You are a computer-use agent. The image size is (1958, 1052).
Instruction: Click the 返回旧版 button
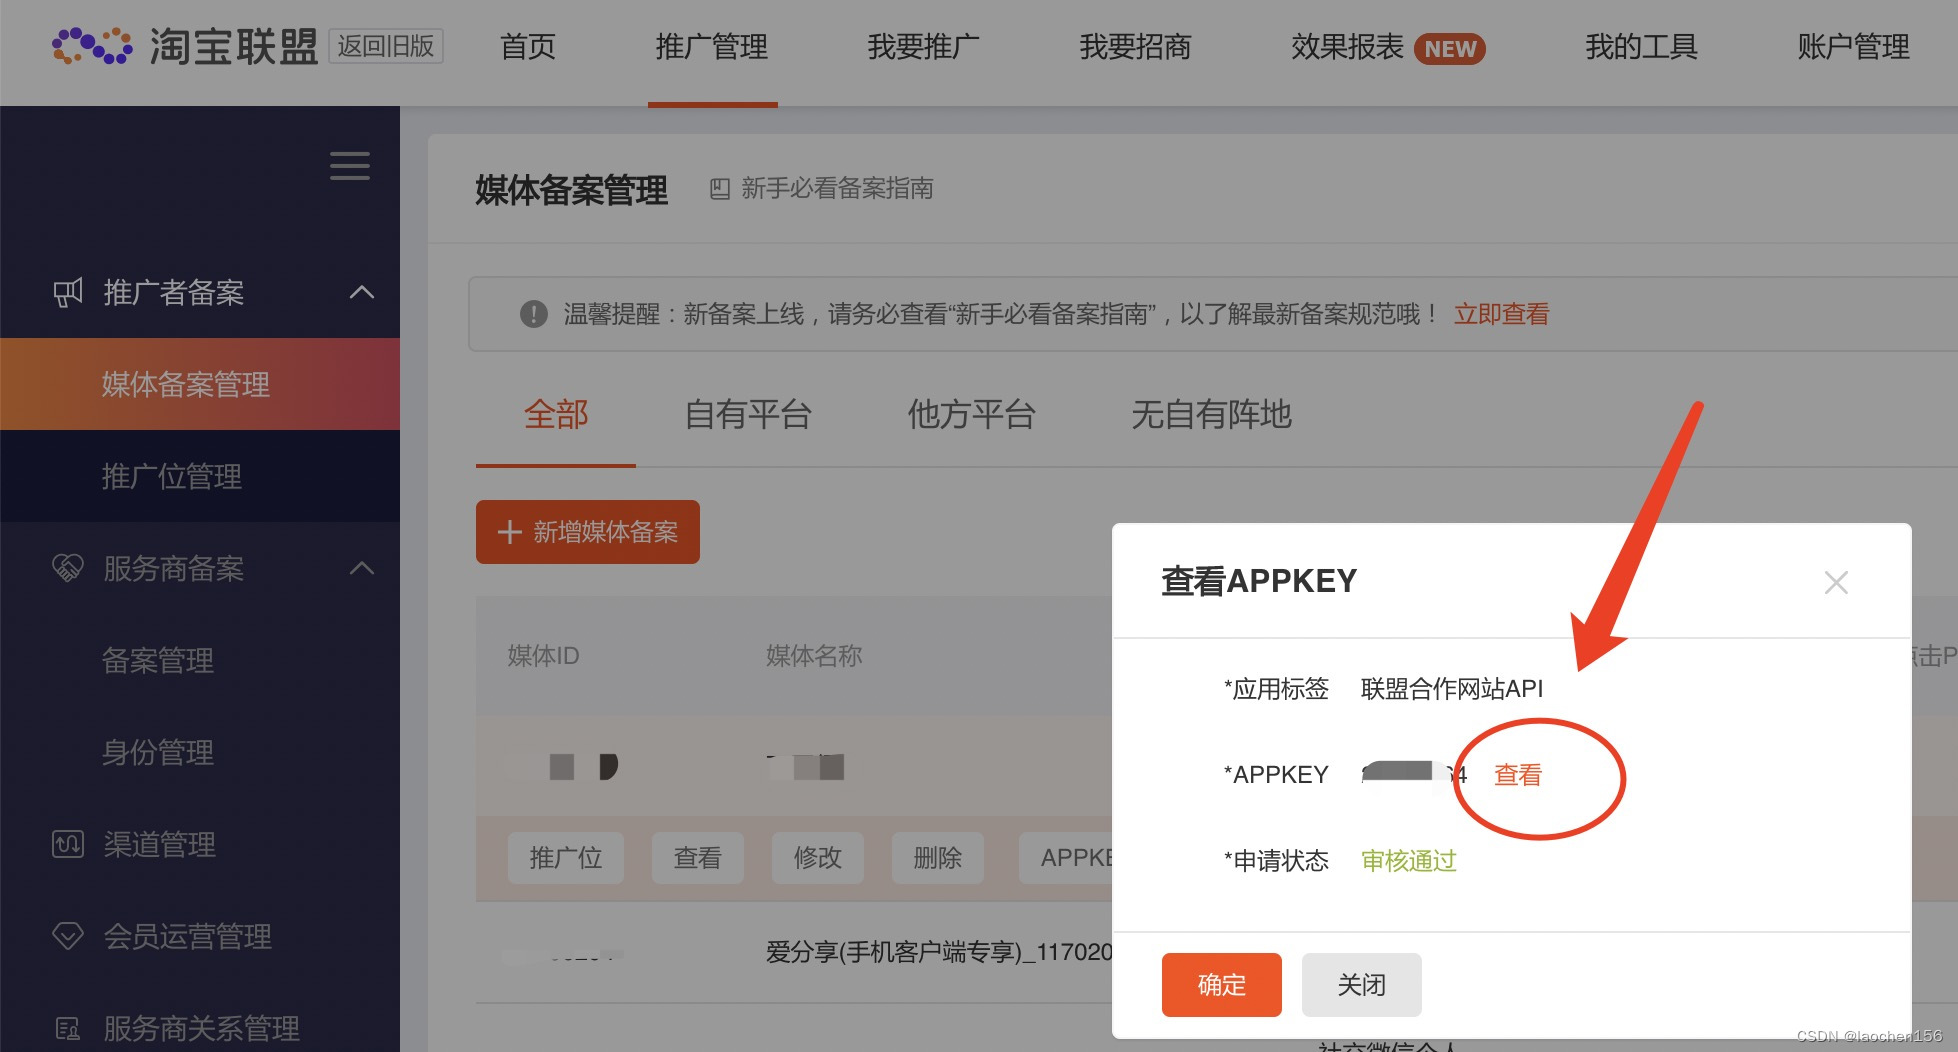[x=386, y=46]
